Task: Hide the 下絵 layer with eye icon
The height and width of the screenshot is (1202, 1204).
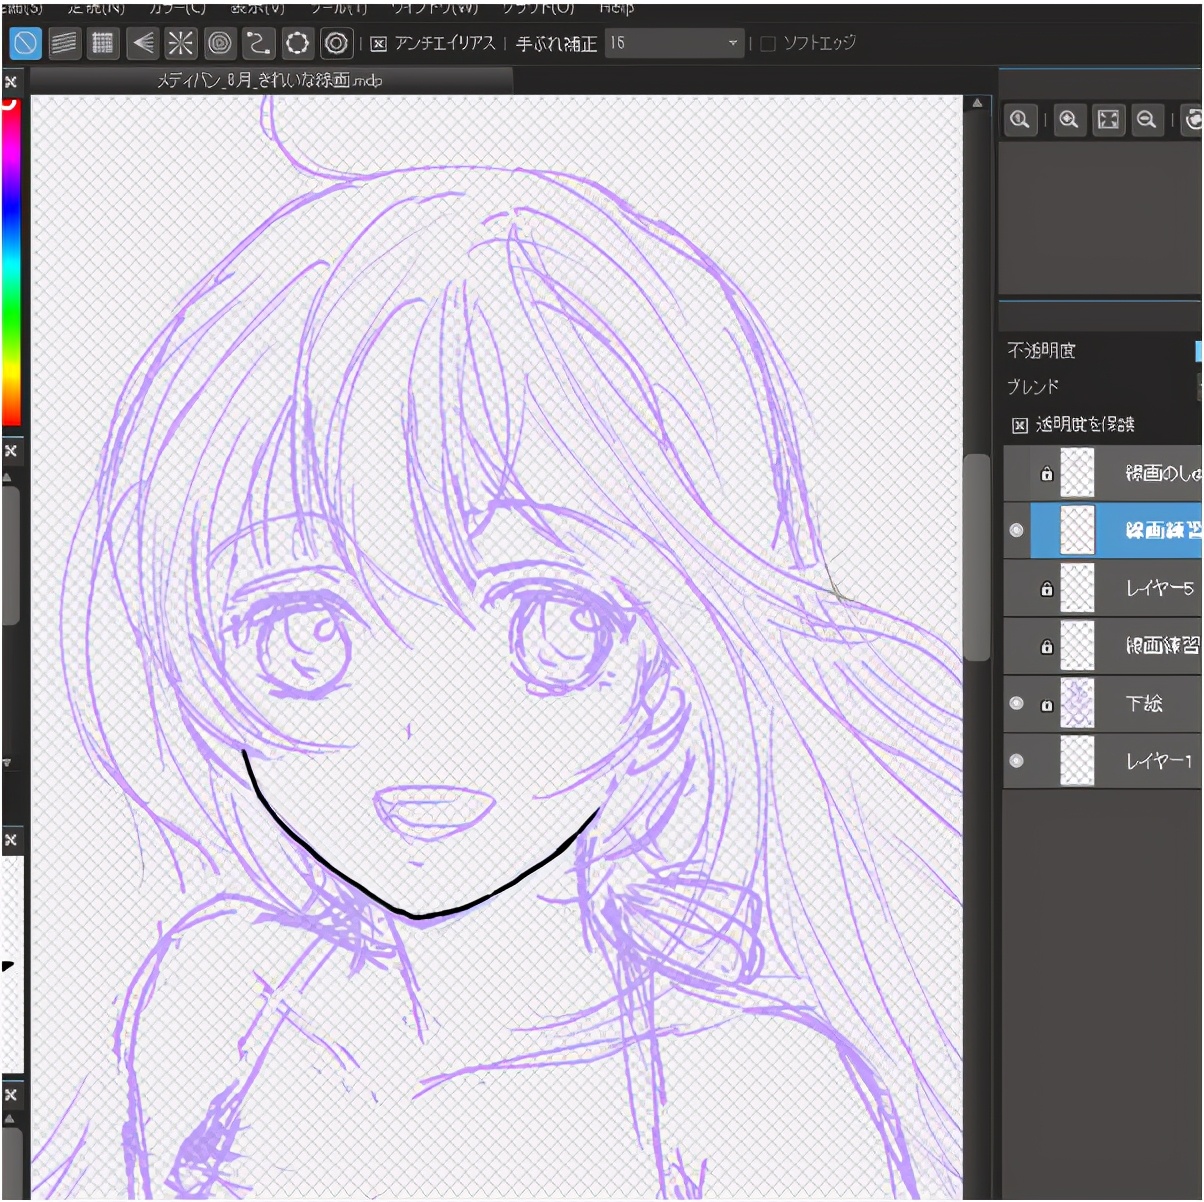Action: (x=1017, y=703)
